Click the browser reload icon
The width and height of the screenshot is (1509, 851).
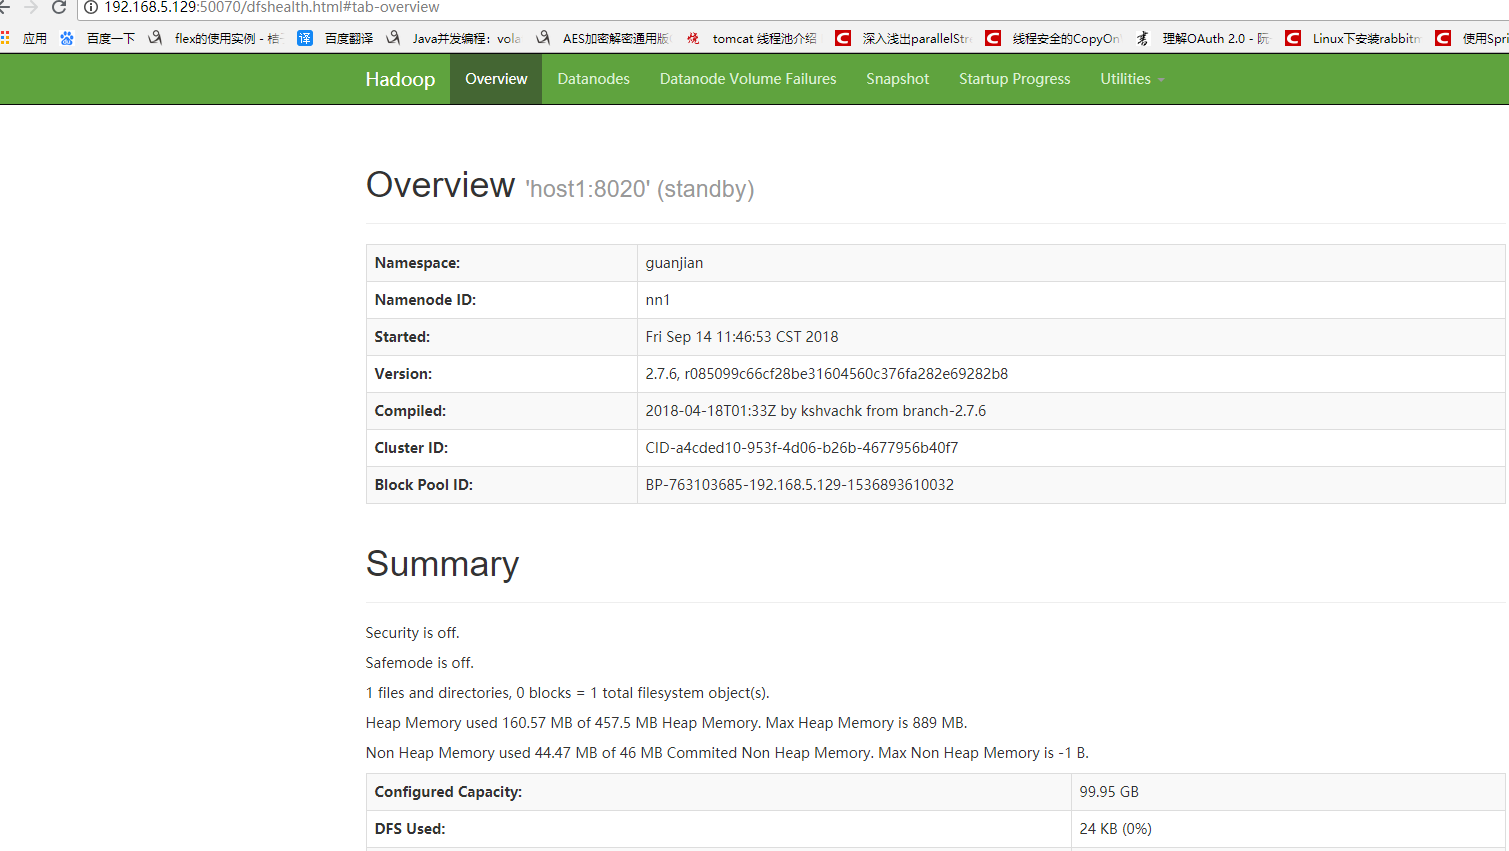point(59,7)
